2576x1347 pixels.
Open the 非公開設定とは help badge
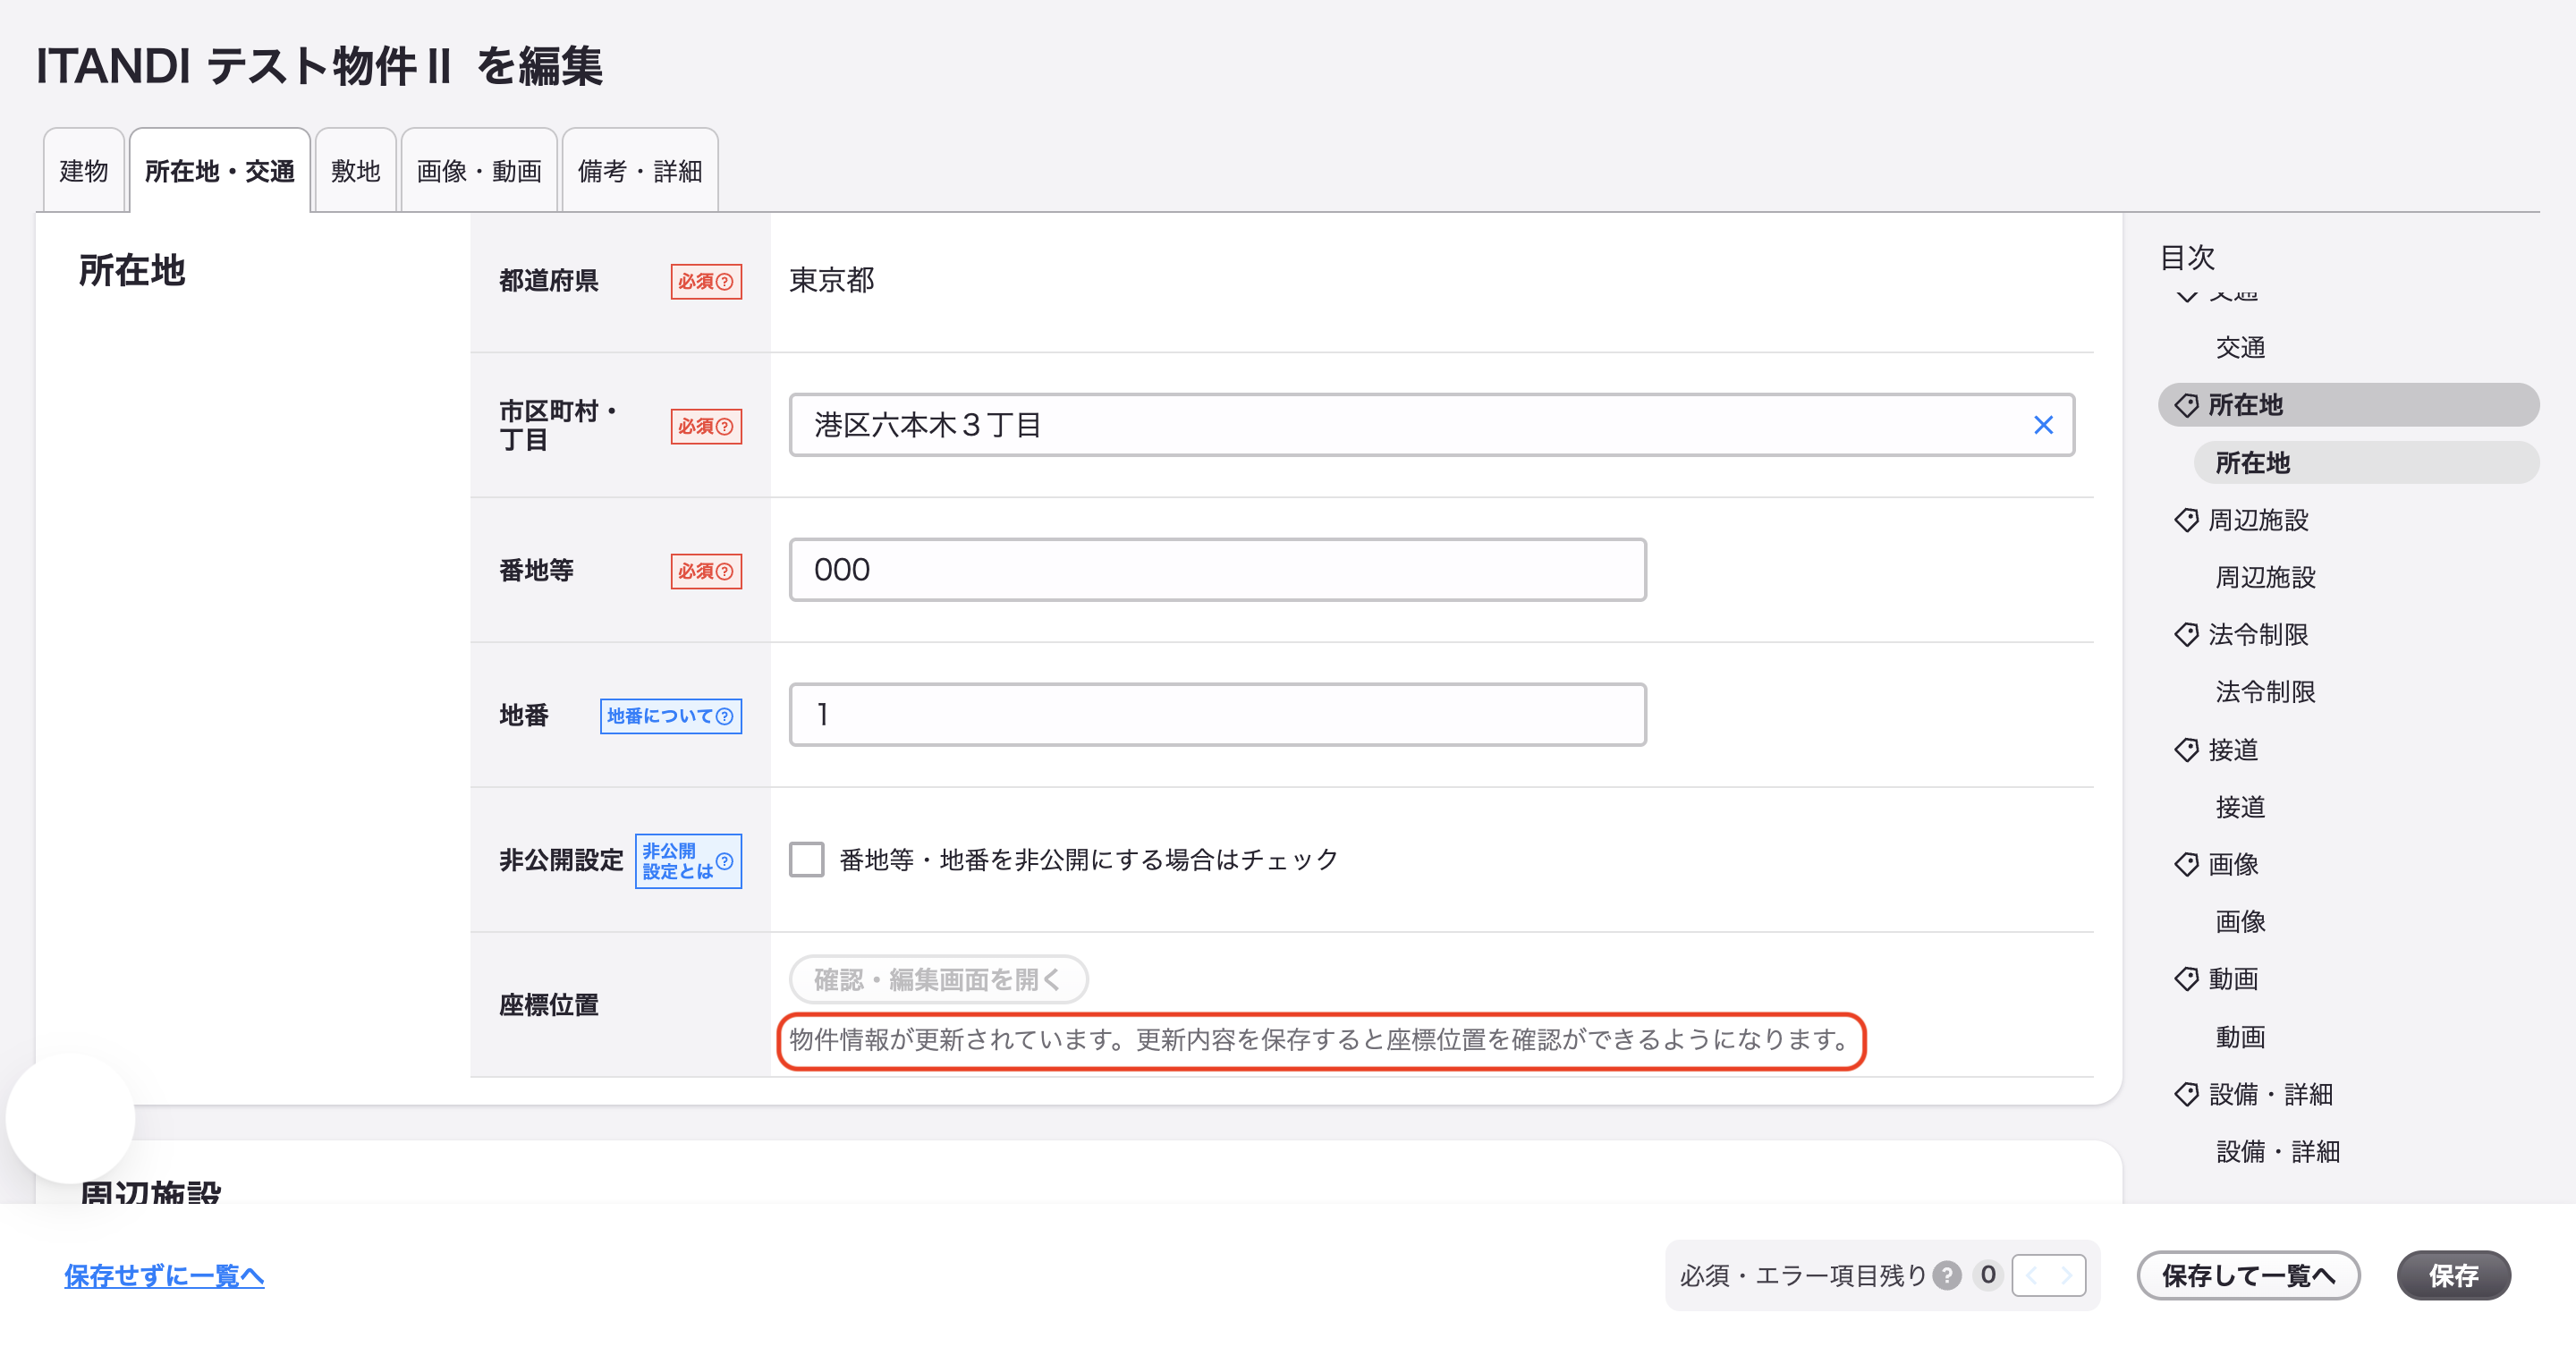point(688,861)
